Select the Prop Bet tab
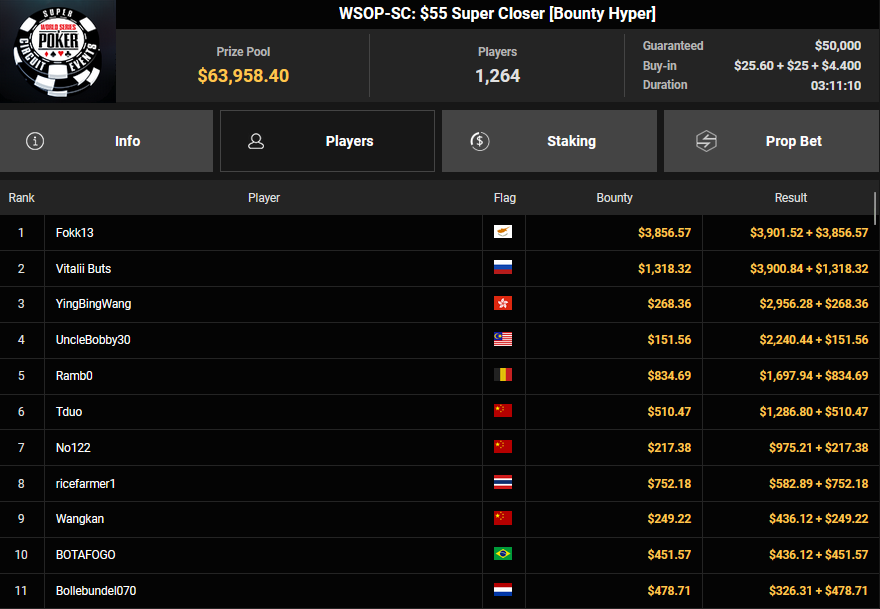Screen dimensions: 880x609 (771, 141)
